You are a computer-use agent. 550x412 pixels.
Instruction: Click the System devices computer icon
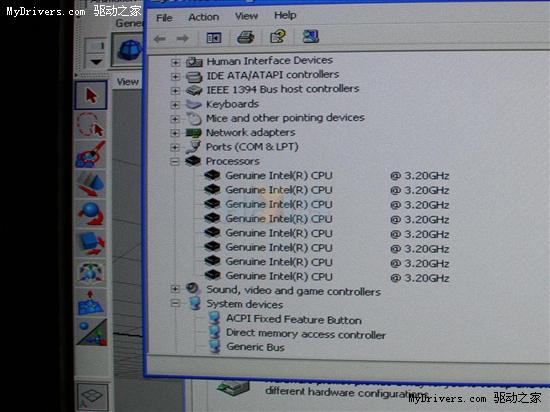point(195,303)
